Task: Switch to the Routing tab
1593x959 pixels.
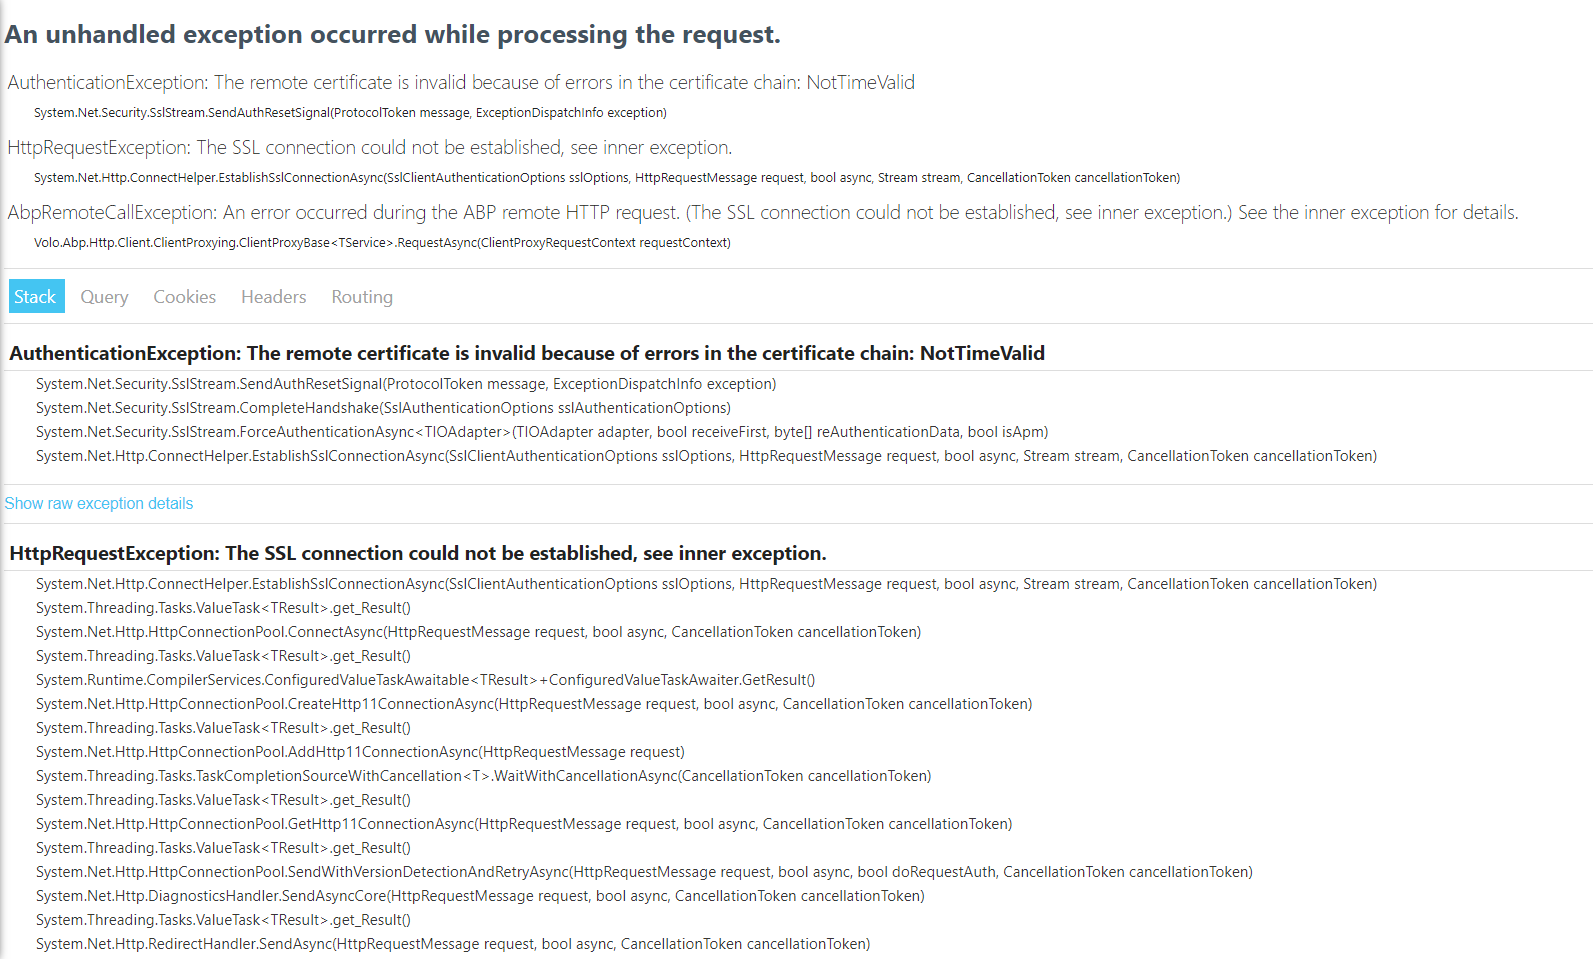Action: click(x=362, y=297)
